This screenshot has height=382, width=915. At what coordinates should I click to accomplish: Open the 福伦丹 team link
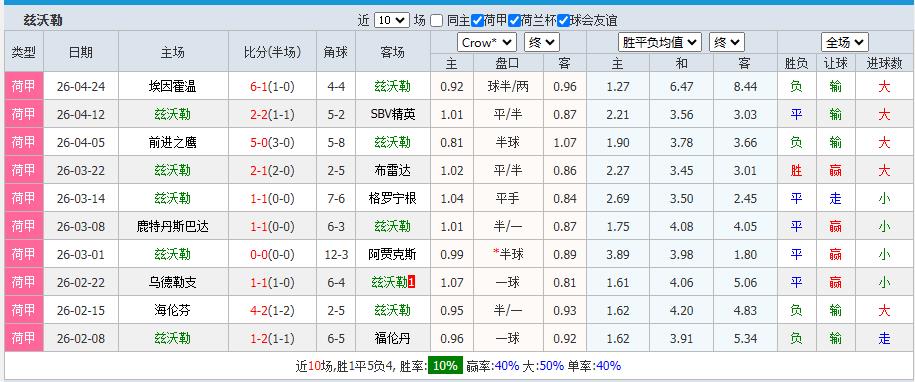pos(393,339)
